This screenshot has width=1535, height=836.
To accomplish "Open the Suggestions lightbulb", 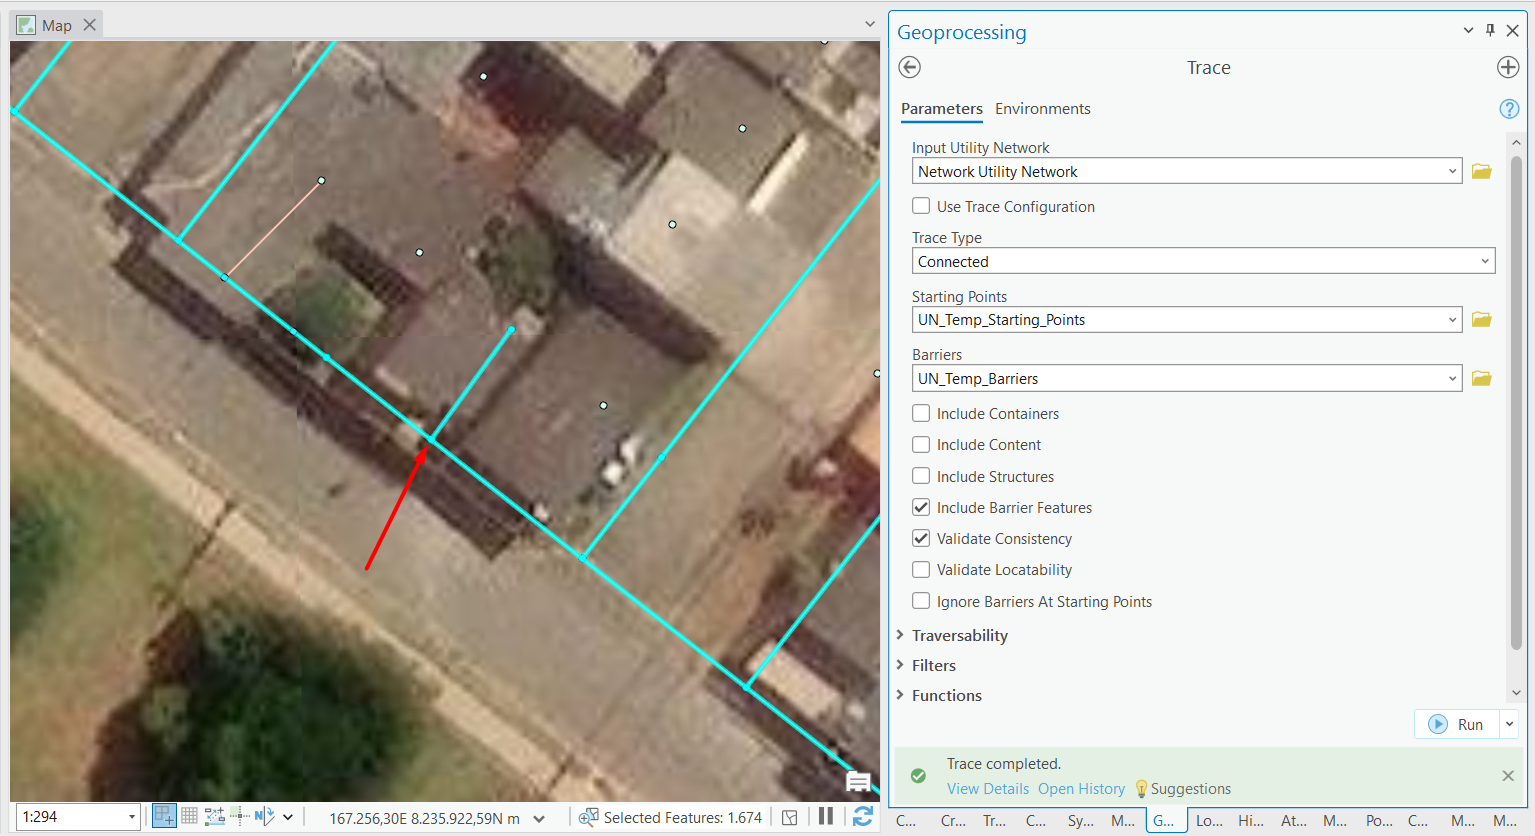I will click(1141, 788).
